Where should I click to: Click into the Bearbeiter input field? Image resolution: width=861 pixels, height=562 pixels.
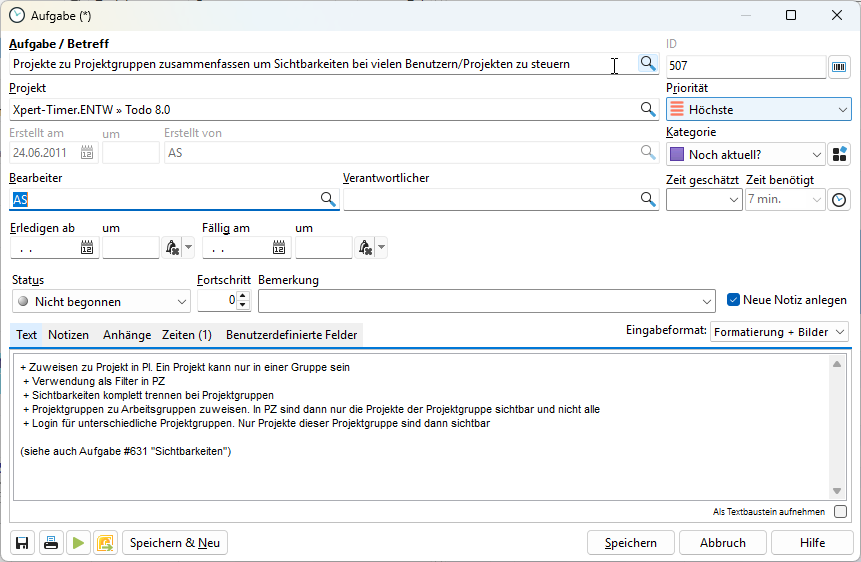[x=165, y=200]
